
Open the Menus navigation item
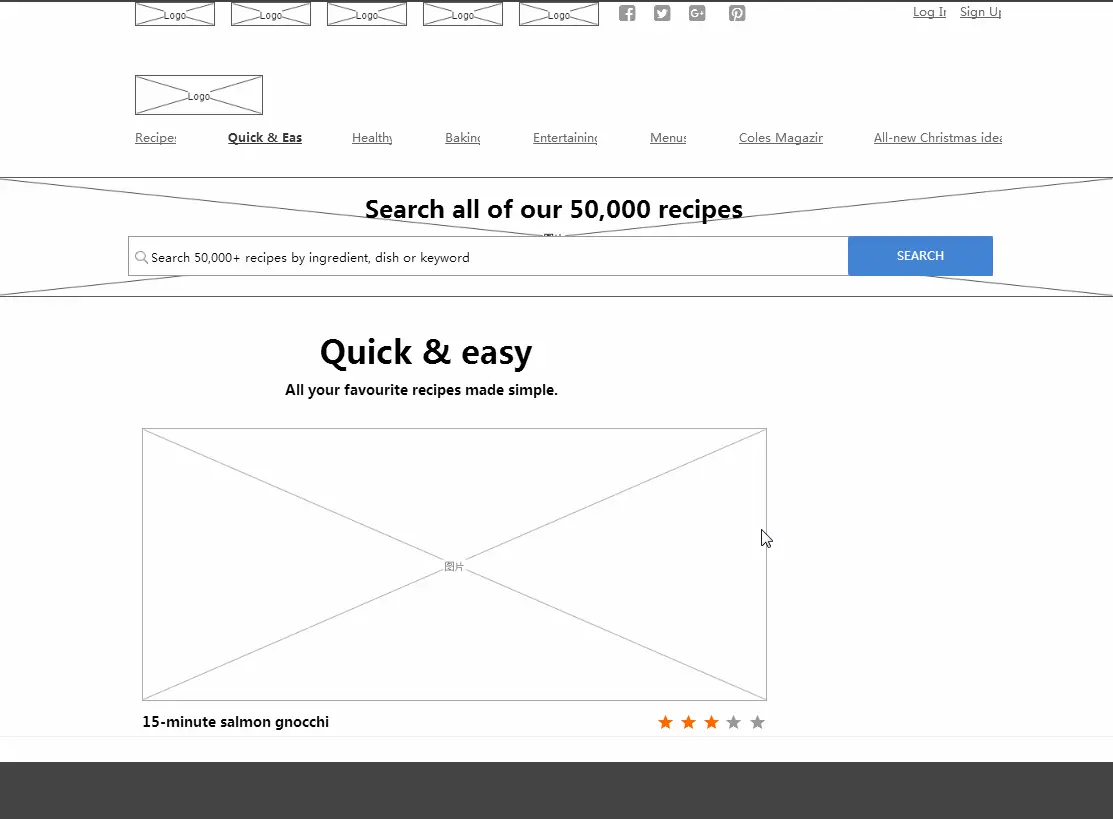[x=668, y=138]
